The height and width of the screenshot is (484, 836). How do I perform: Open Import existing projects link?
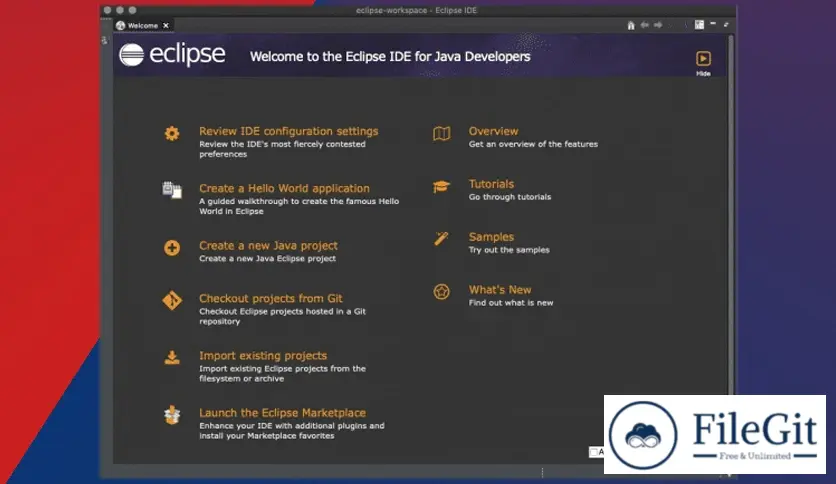coord(263,356)
